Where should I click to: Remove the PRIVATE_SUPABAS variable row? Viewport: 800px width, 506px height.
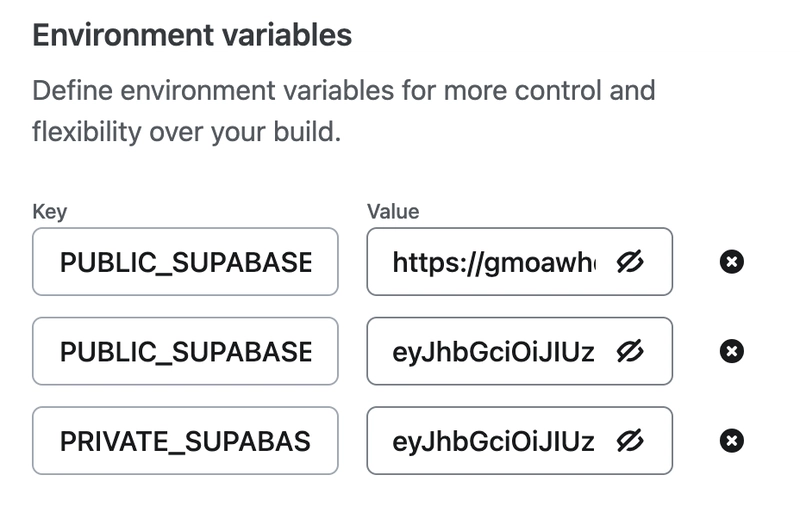732,441
